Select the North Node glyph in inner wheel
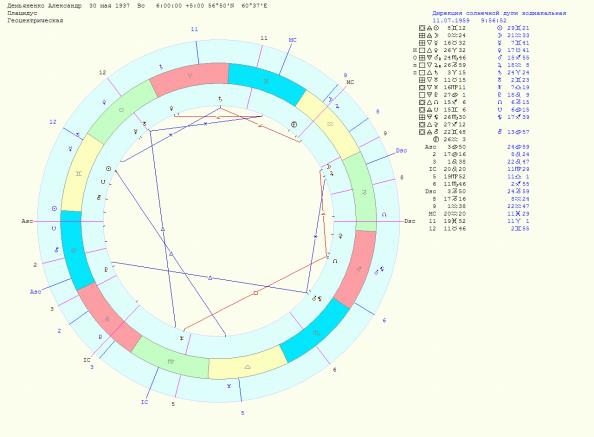 (x=335, y=261)
